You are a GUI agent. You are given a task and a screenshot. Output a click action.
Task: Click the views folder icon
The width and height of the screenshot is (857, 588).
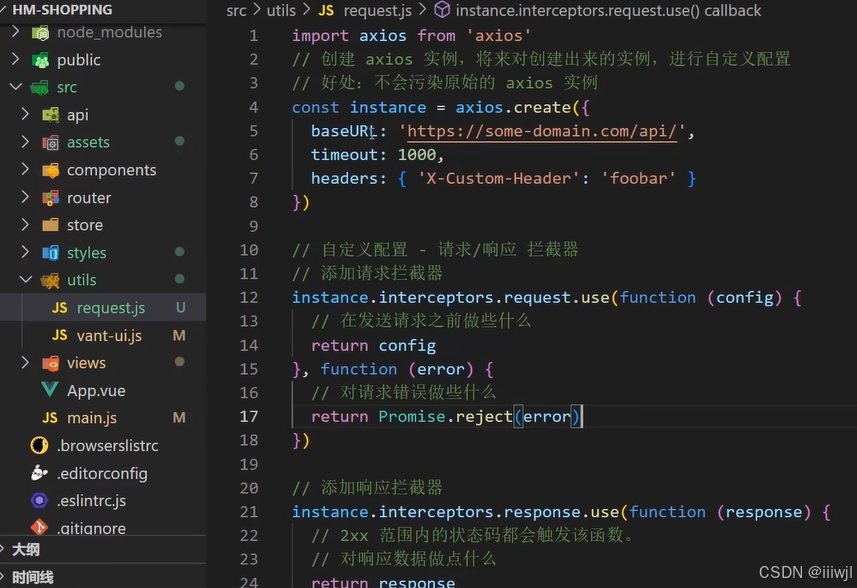click(50, 363)
